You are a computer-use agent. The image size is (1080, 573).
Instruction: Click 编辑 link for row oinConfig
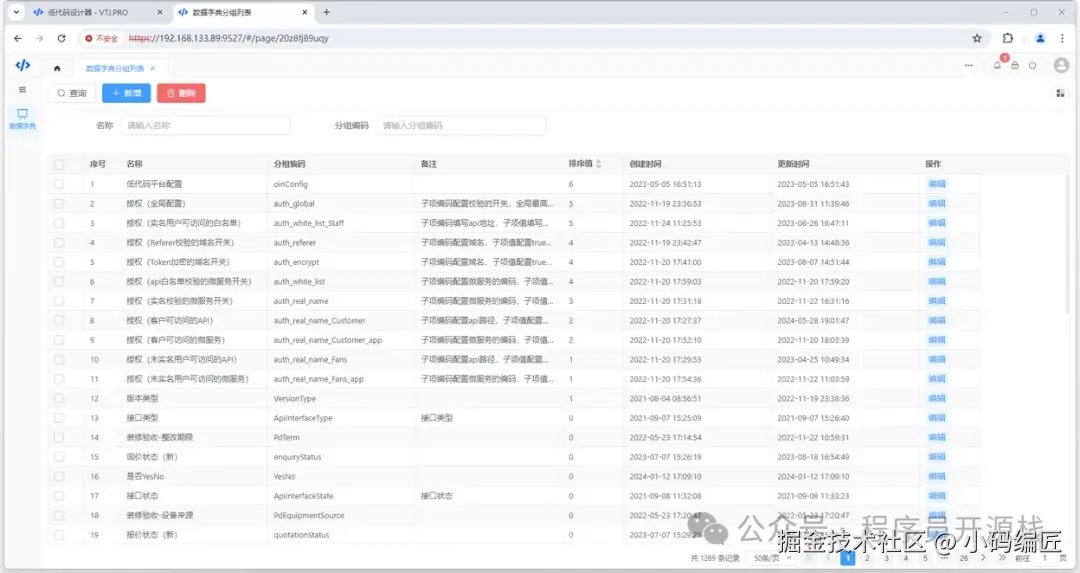click(x=937, y=184)
